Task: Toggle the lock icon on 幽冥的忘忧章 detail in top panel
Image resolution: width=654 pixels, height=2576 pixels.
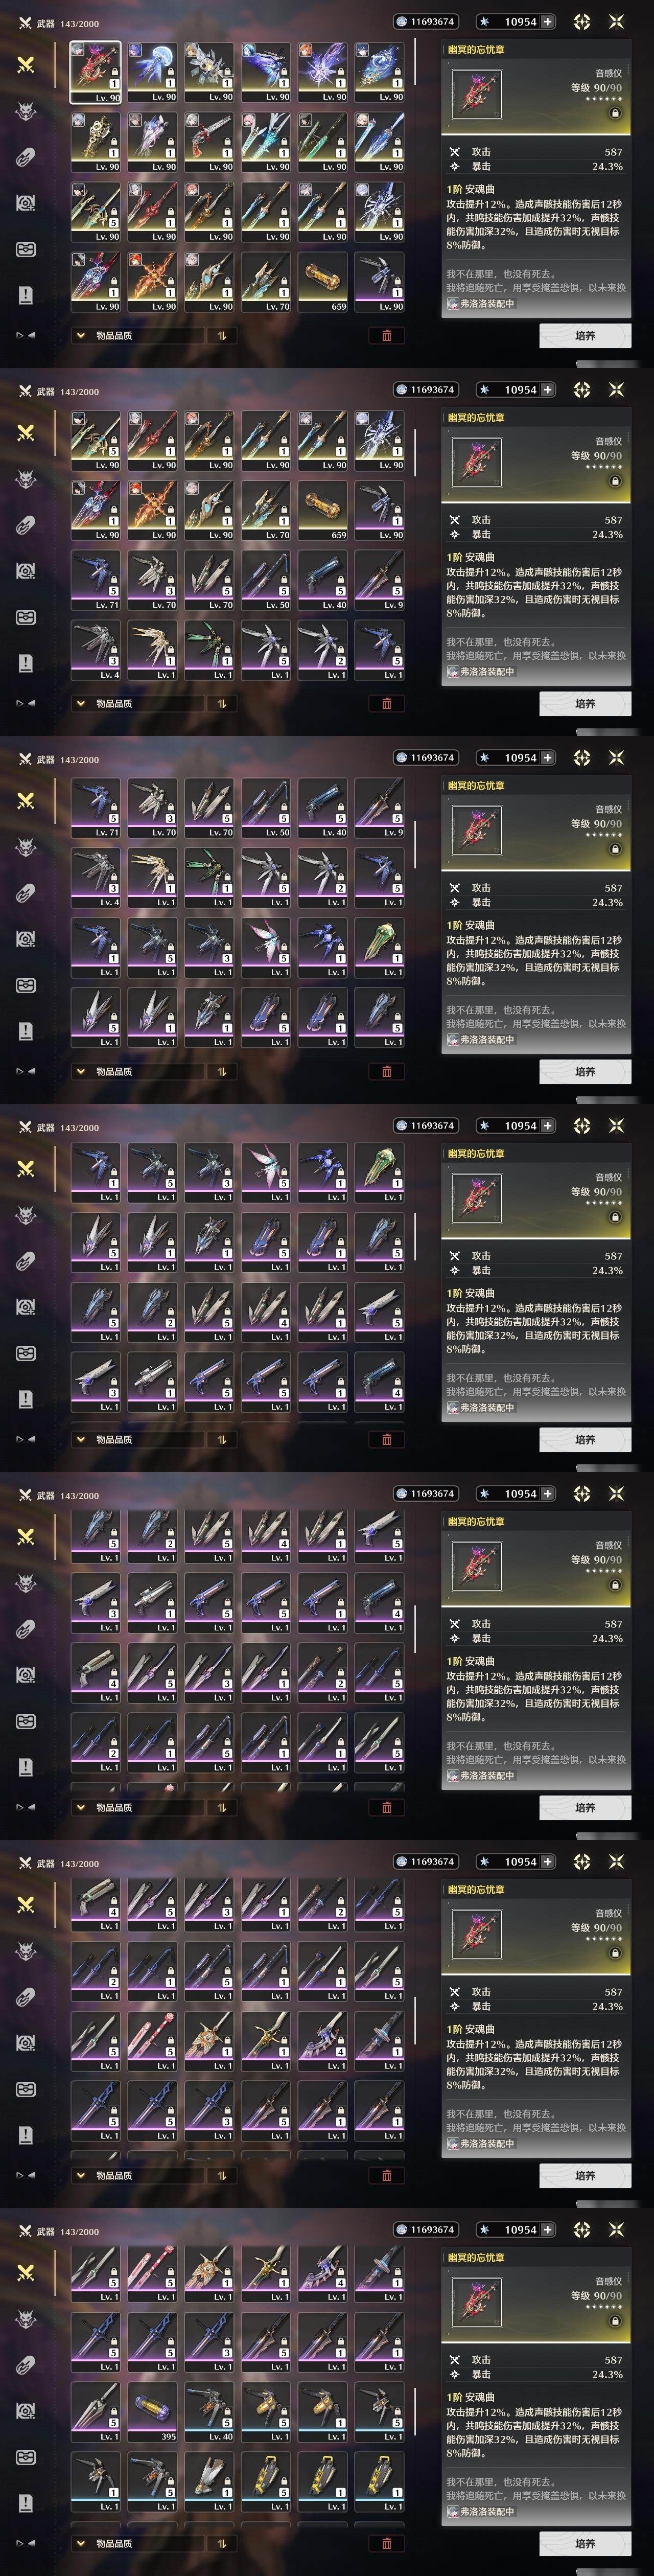Action: click(x=615, y=113)
